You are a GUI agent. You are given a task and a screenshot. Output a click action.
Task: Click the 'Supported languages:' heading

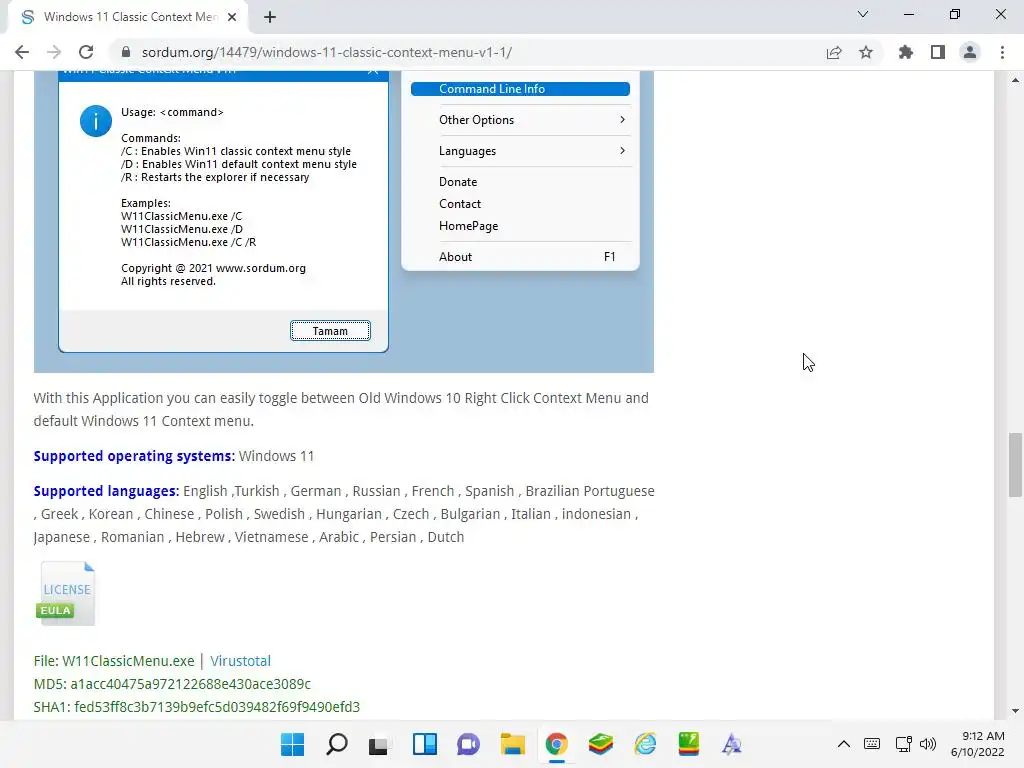(x=106, y=491)
